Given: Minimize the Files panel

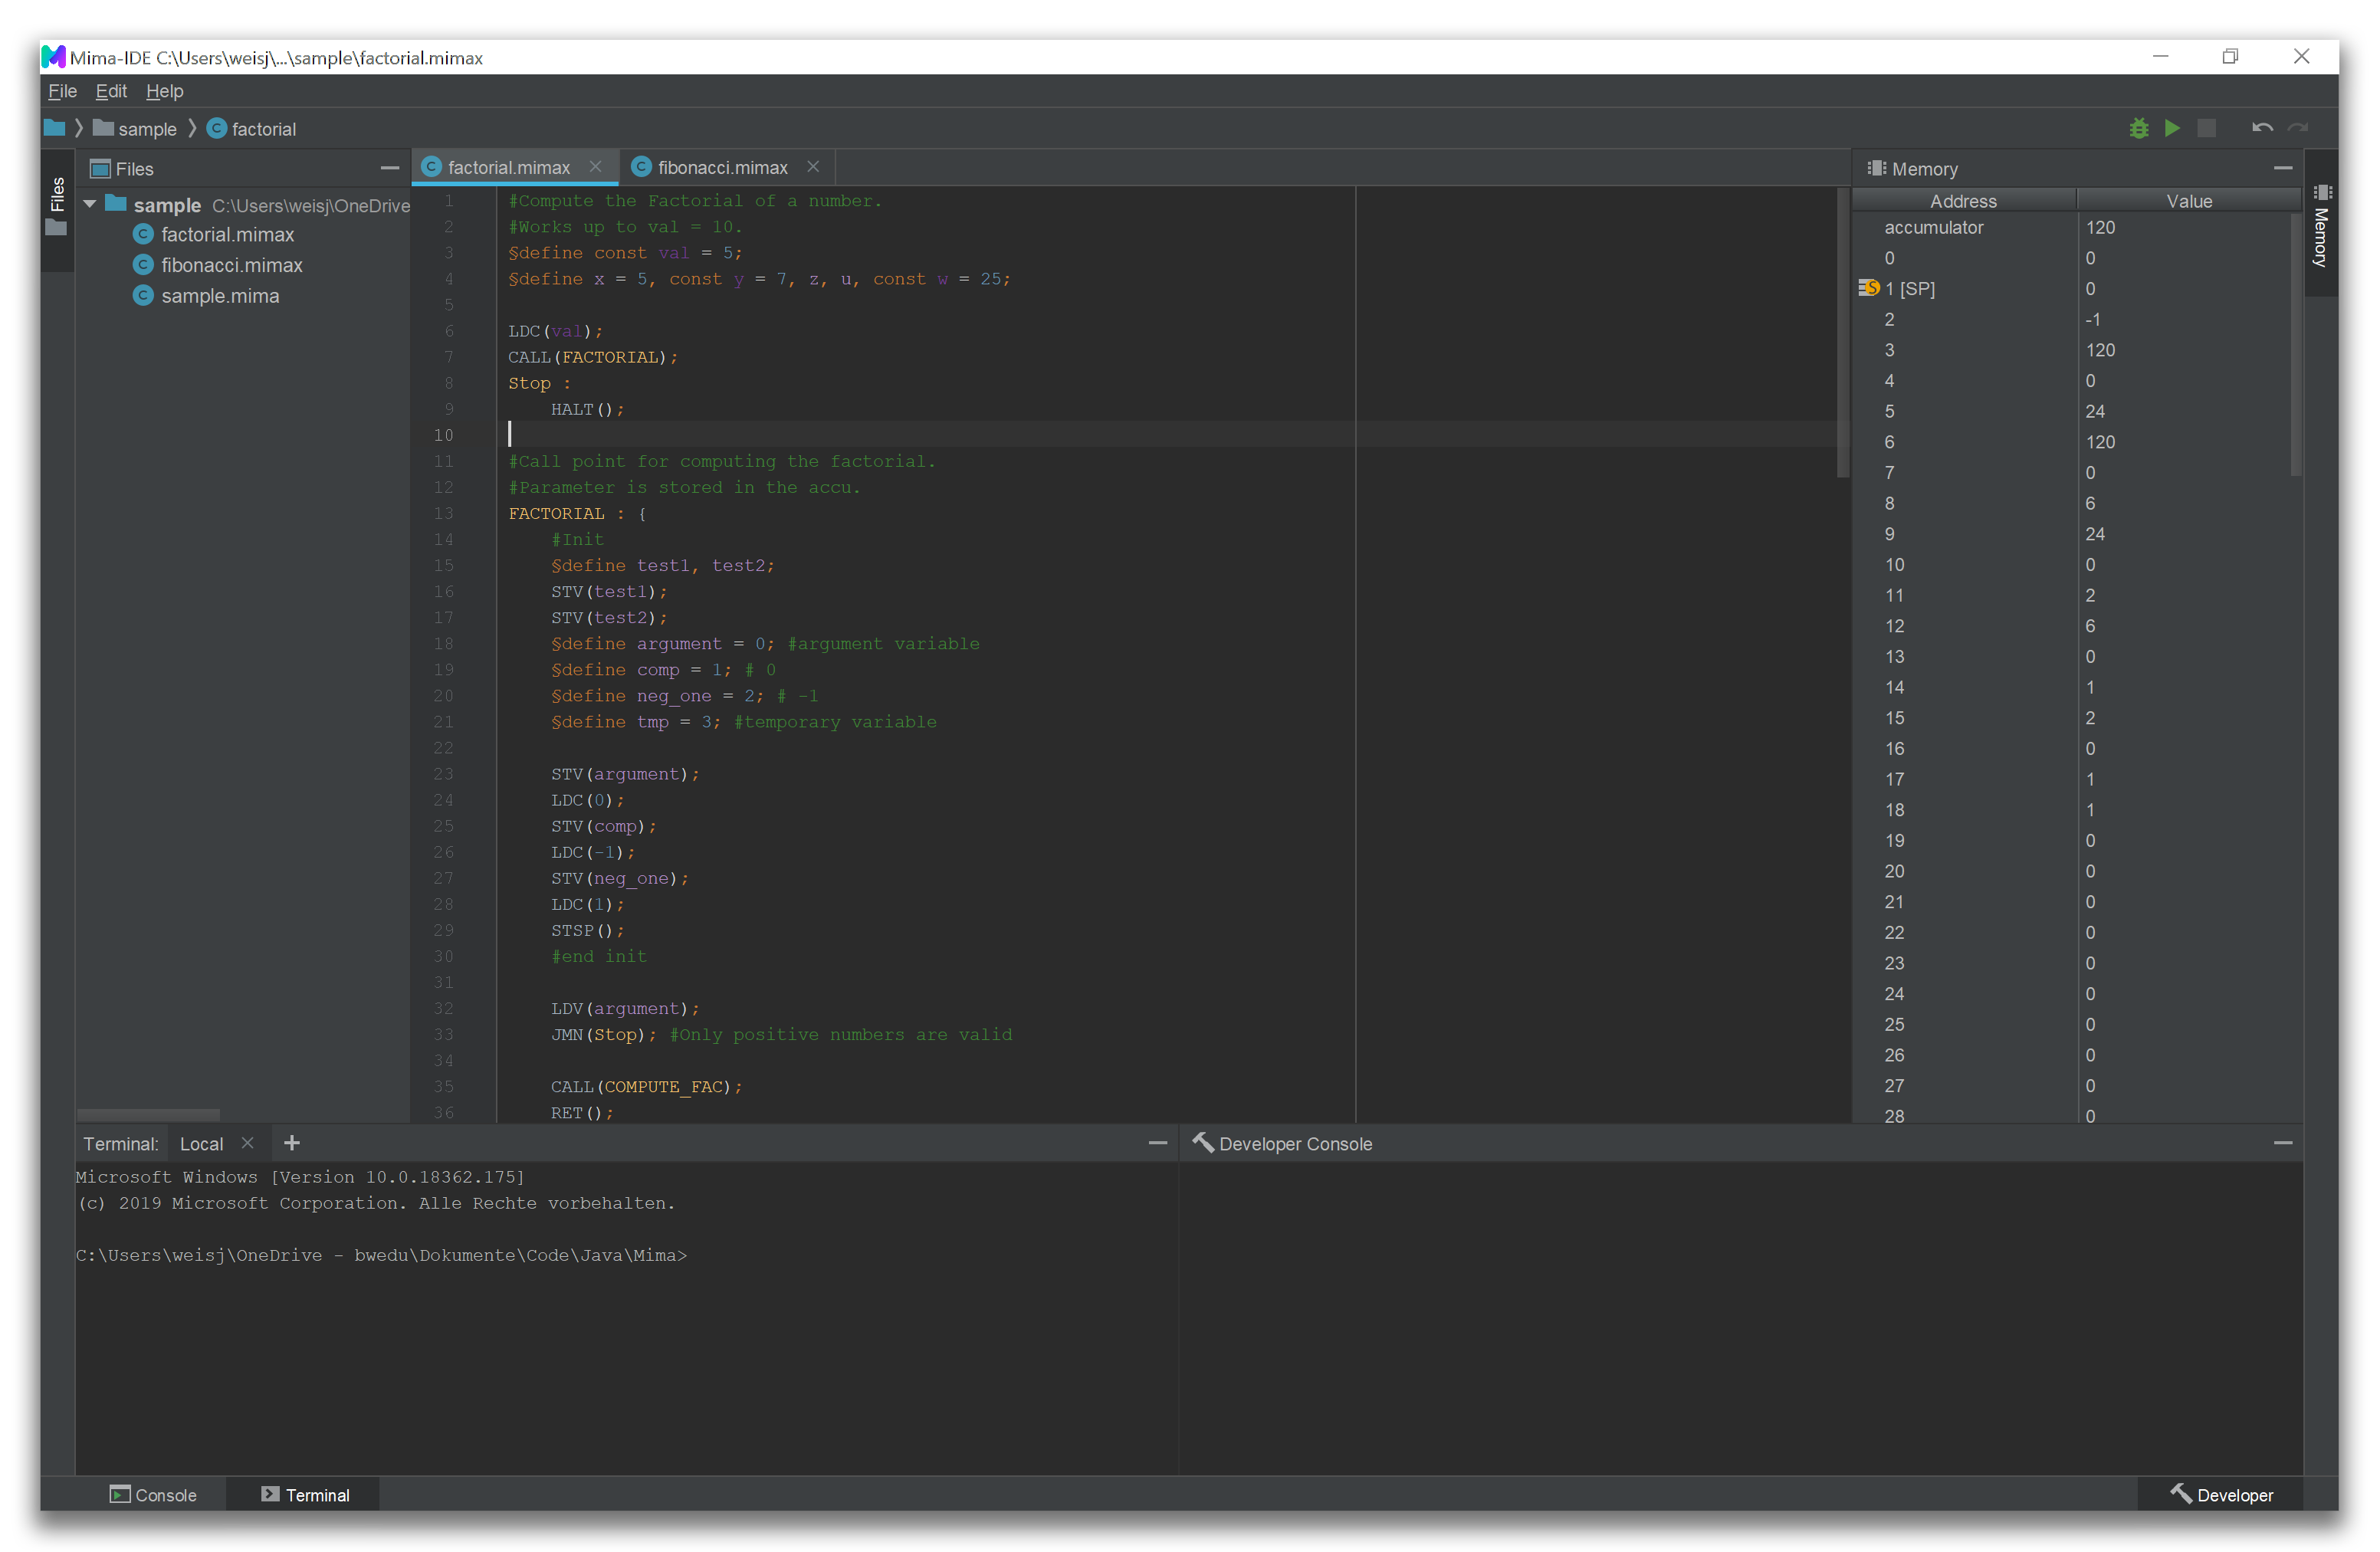Looking at the screenshot, I should [x=389, y=168].
